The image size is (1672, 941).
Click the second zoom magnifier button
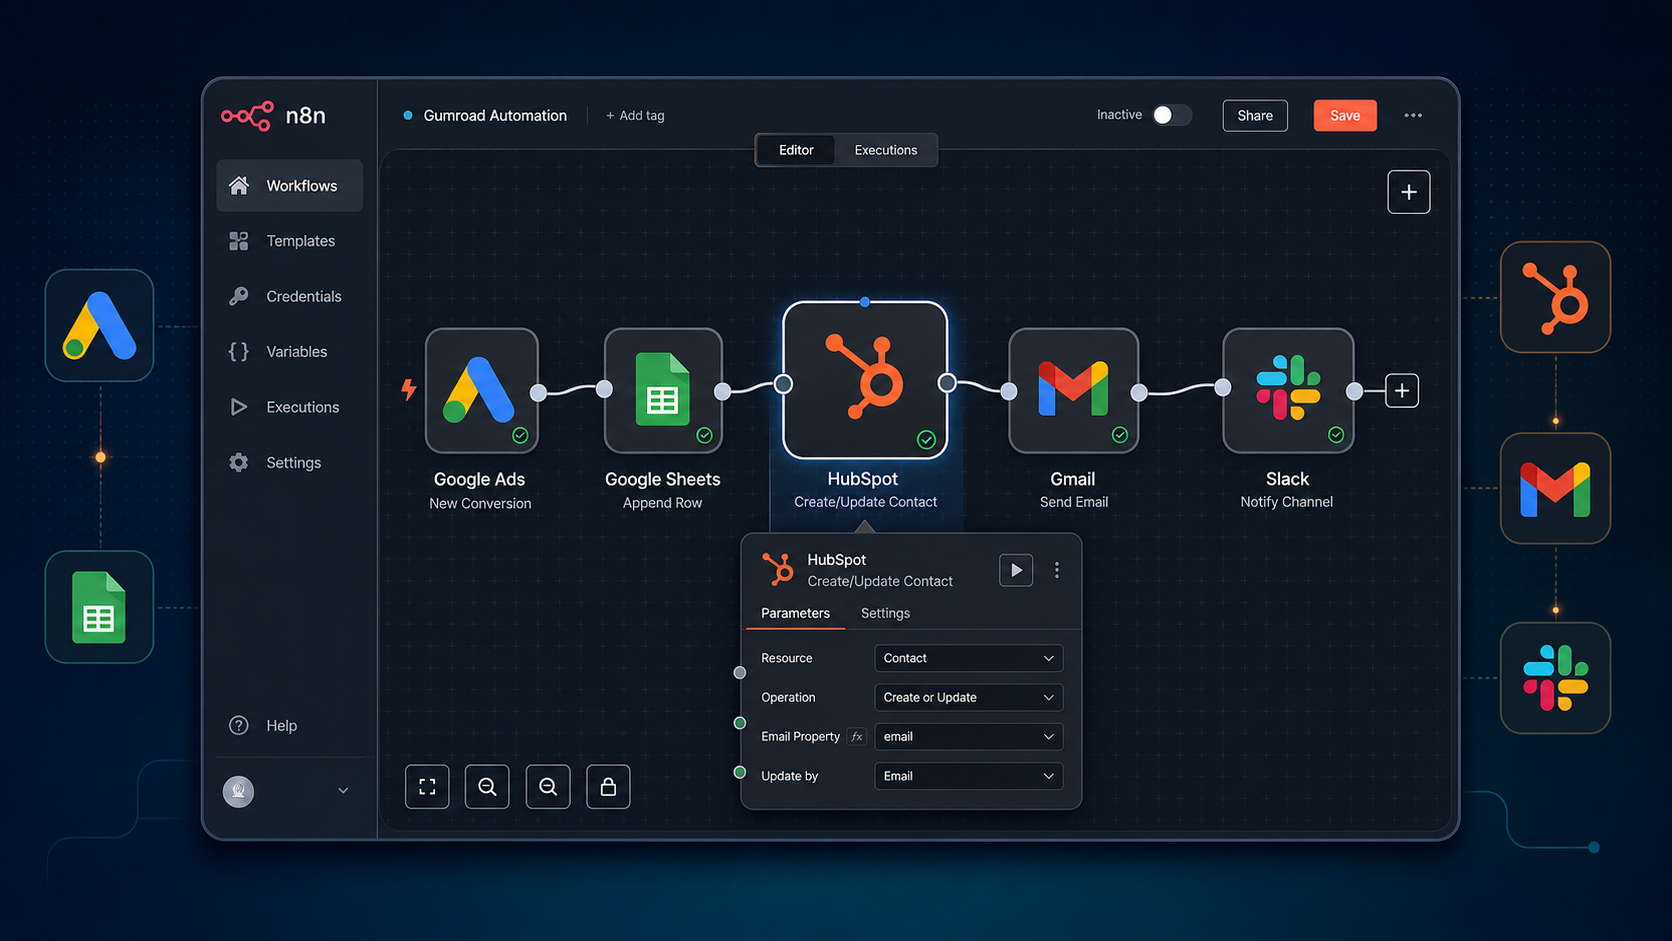coord(548,787)
